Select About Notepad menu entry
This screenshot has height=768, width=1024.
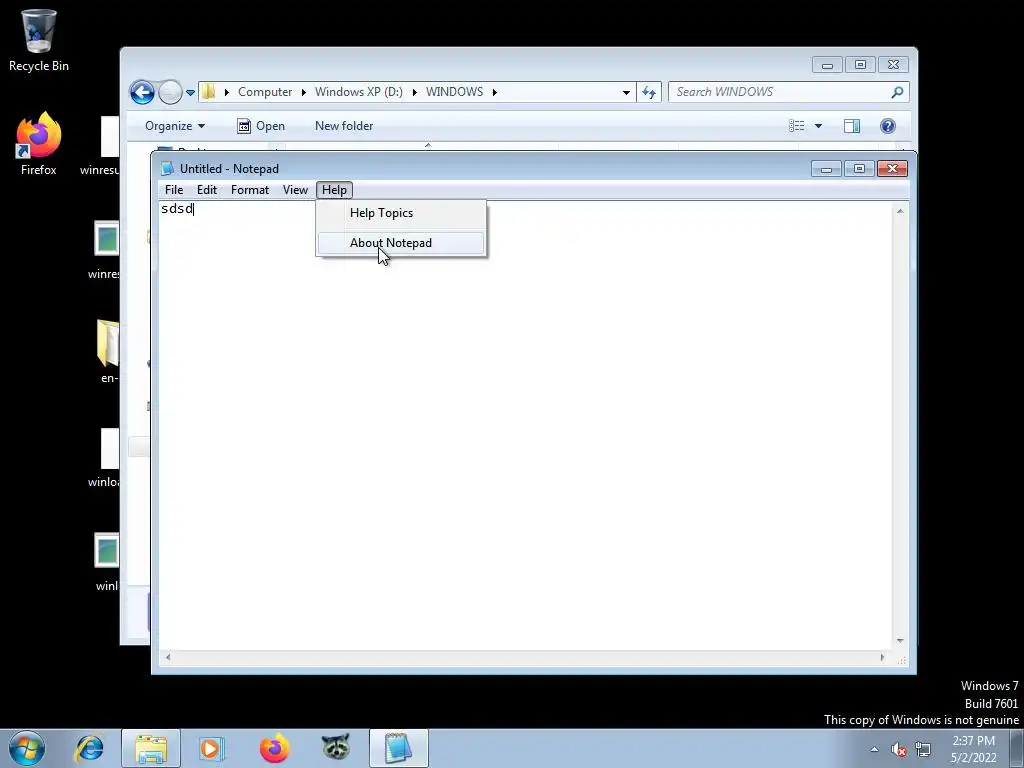[401, 243]
